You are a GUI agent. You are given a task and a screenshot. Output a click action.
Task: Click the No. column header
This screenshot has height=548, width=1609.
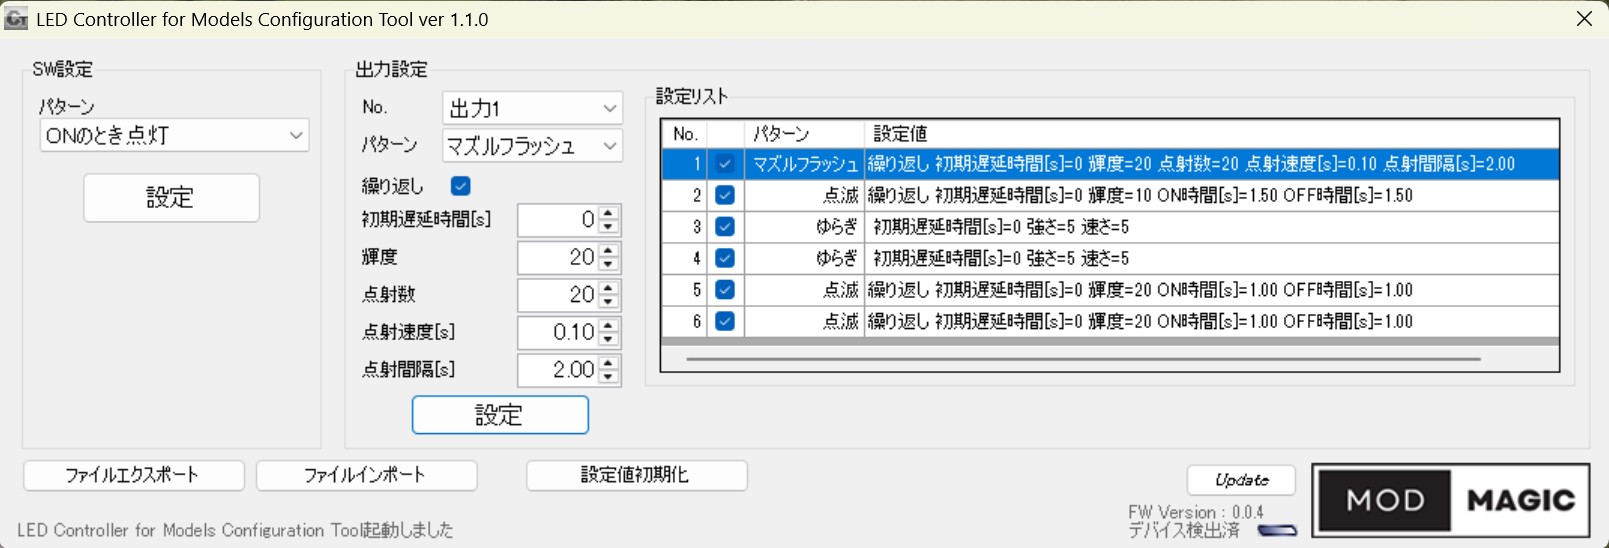[x=685, y=134]
